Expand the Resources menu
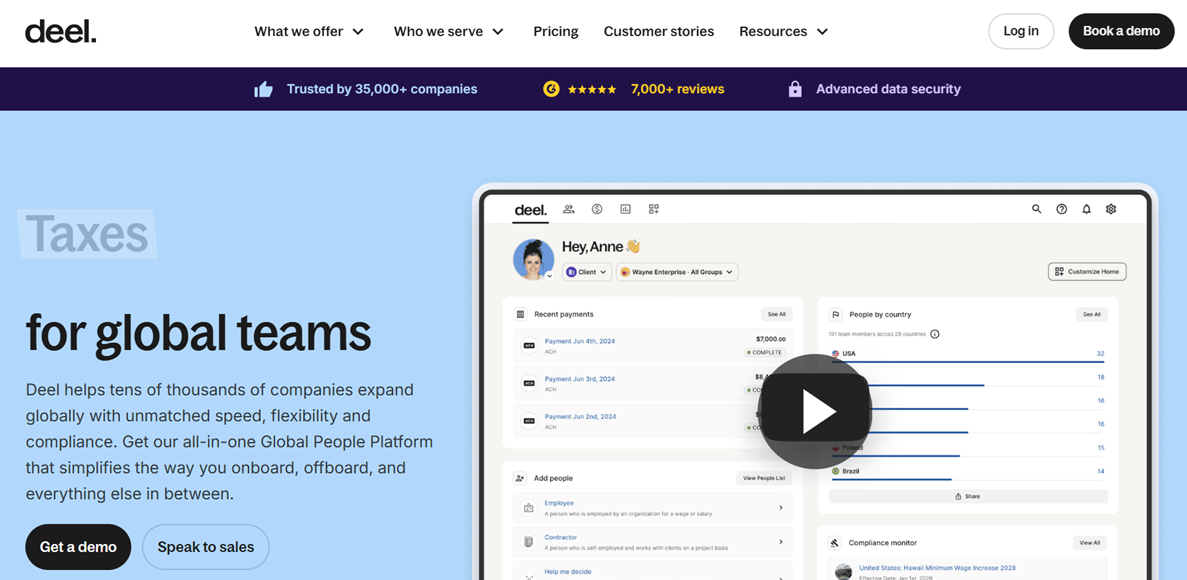 point(784,32)
